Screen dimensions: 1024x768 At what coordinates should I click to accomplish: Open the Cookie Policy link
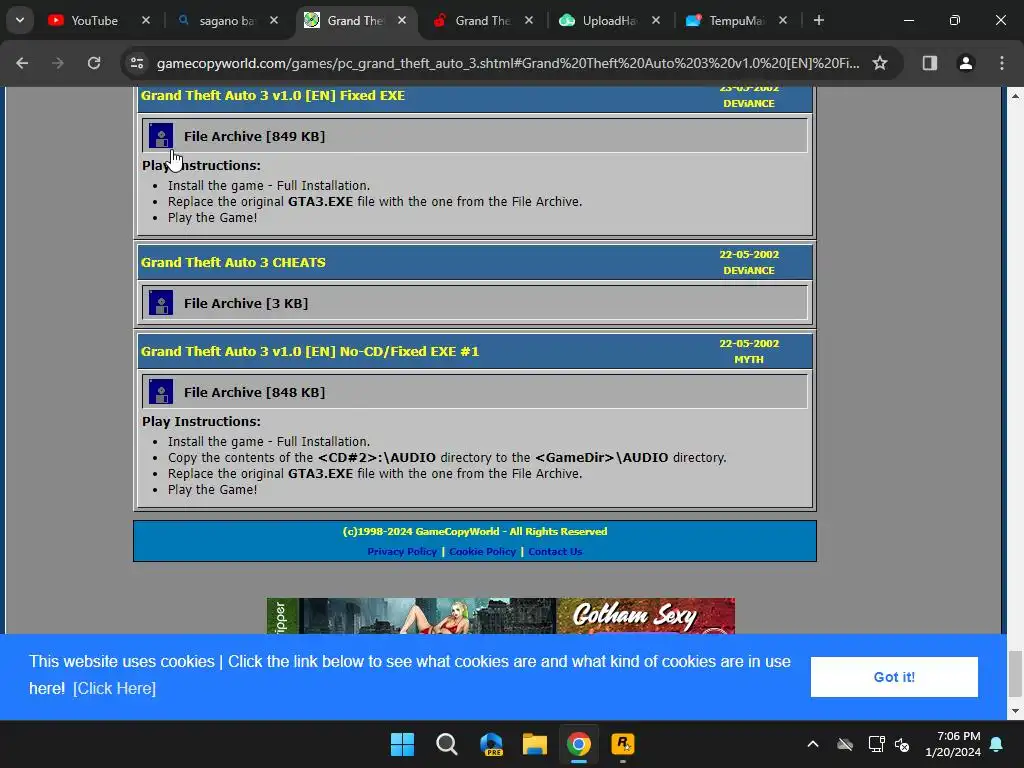tap(482, 551)
